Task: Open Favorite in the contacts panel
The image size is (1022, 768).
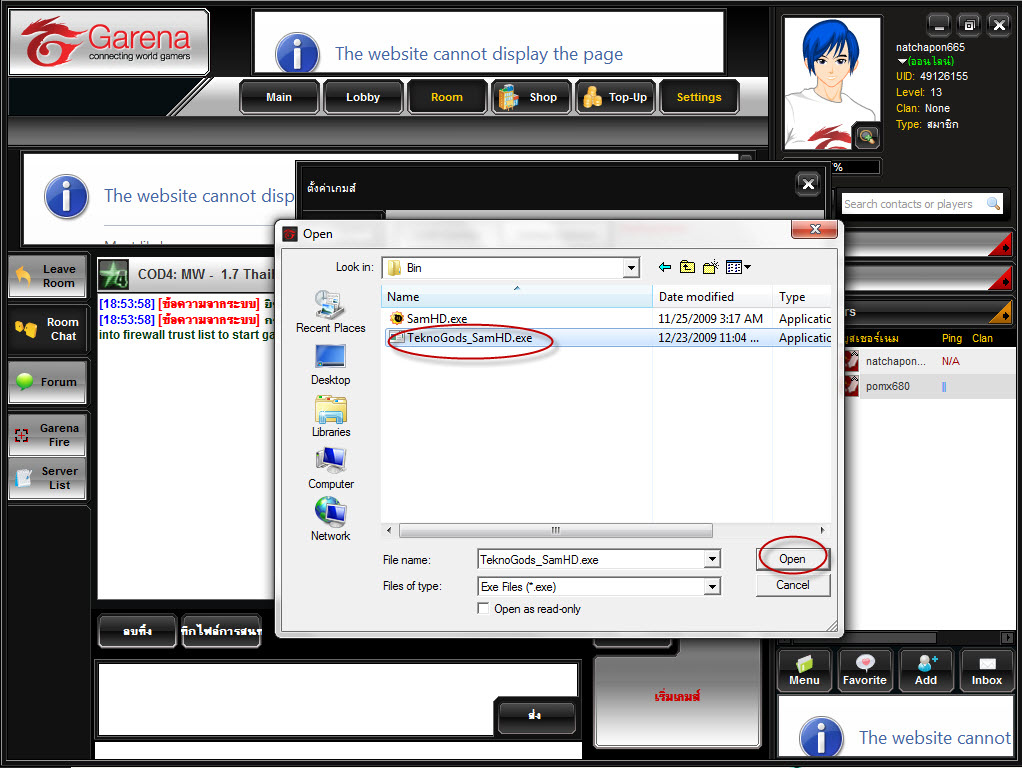Action: (865, 670)
